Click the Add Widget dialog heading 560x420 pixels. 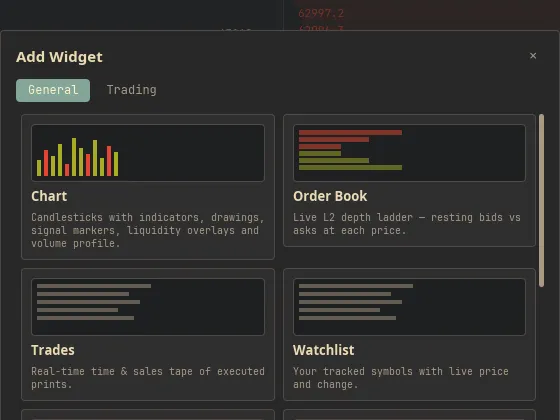point(59,57)
